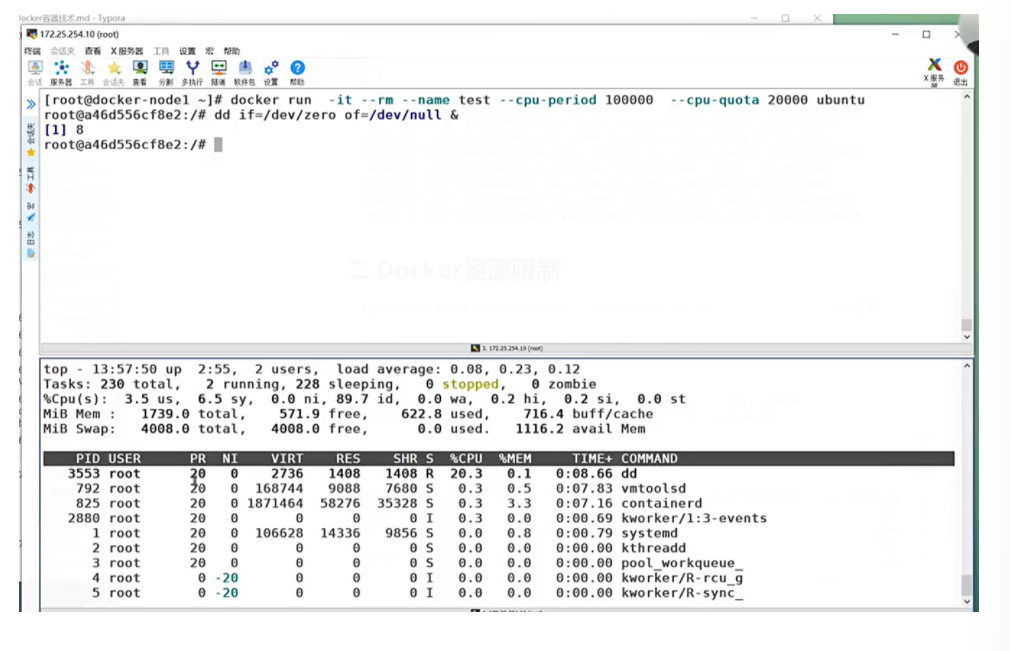The image size is (1010, 651).
Task: Open the 帮助 menu in menu bar
Action: tap(232, 51)
